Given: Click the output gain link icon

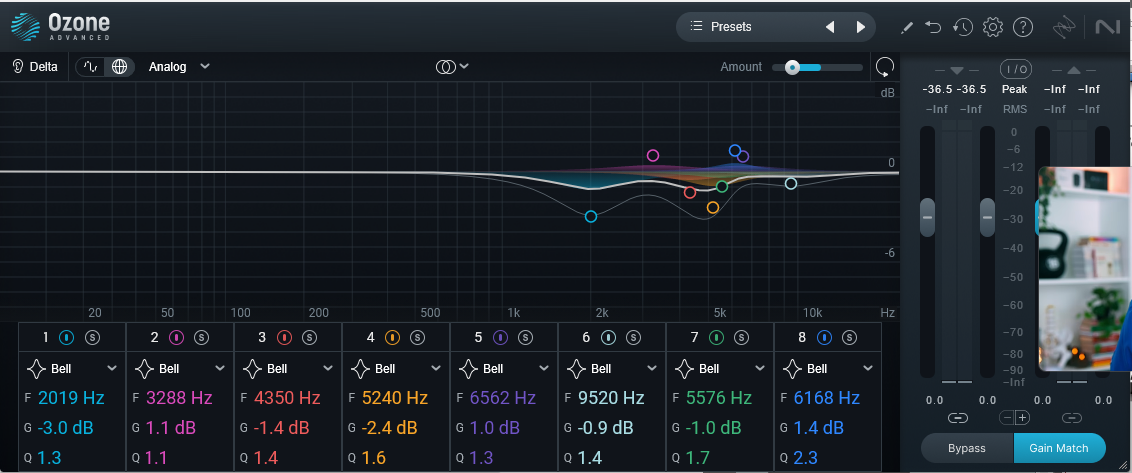Looking at the screenshot, I should 1072,417.
